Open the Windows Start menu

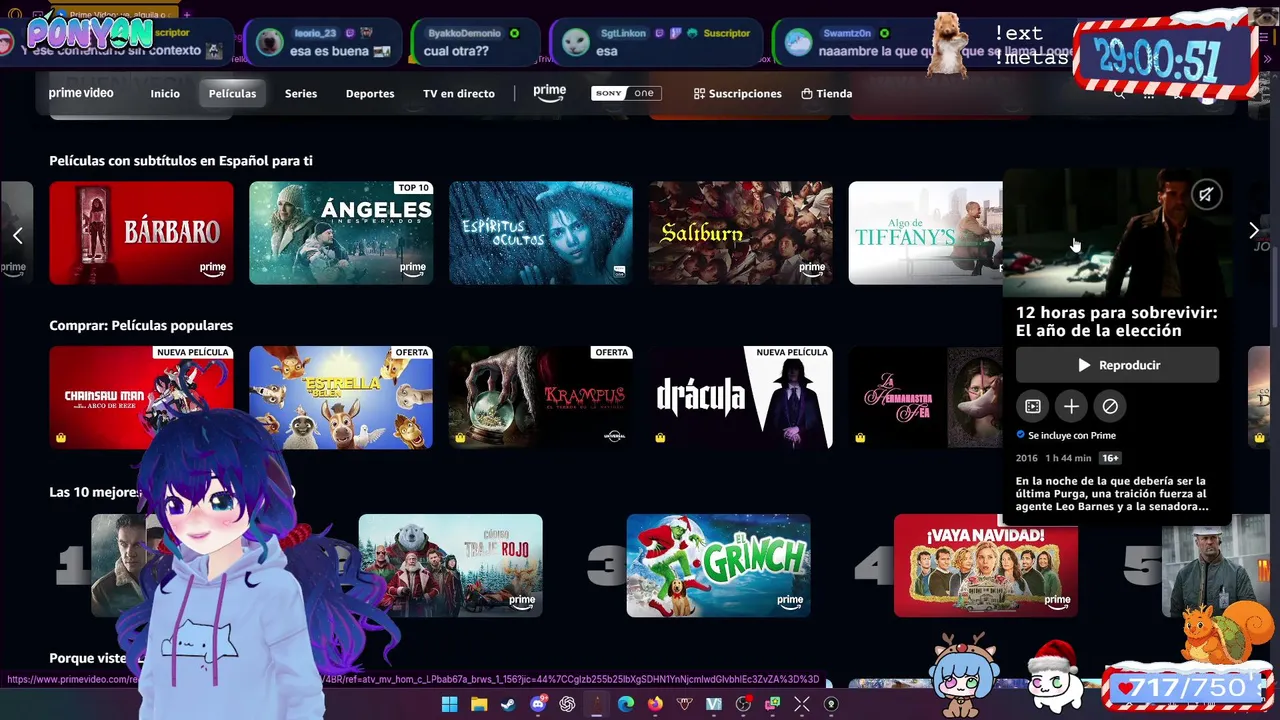click(x=449, y=704)
